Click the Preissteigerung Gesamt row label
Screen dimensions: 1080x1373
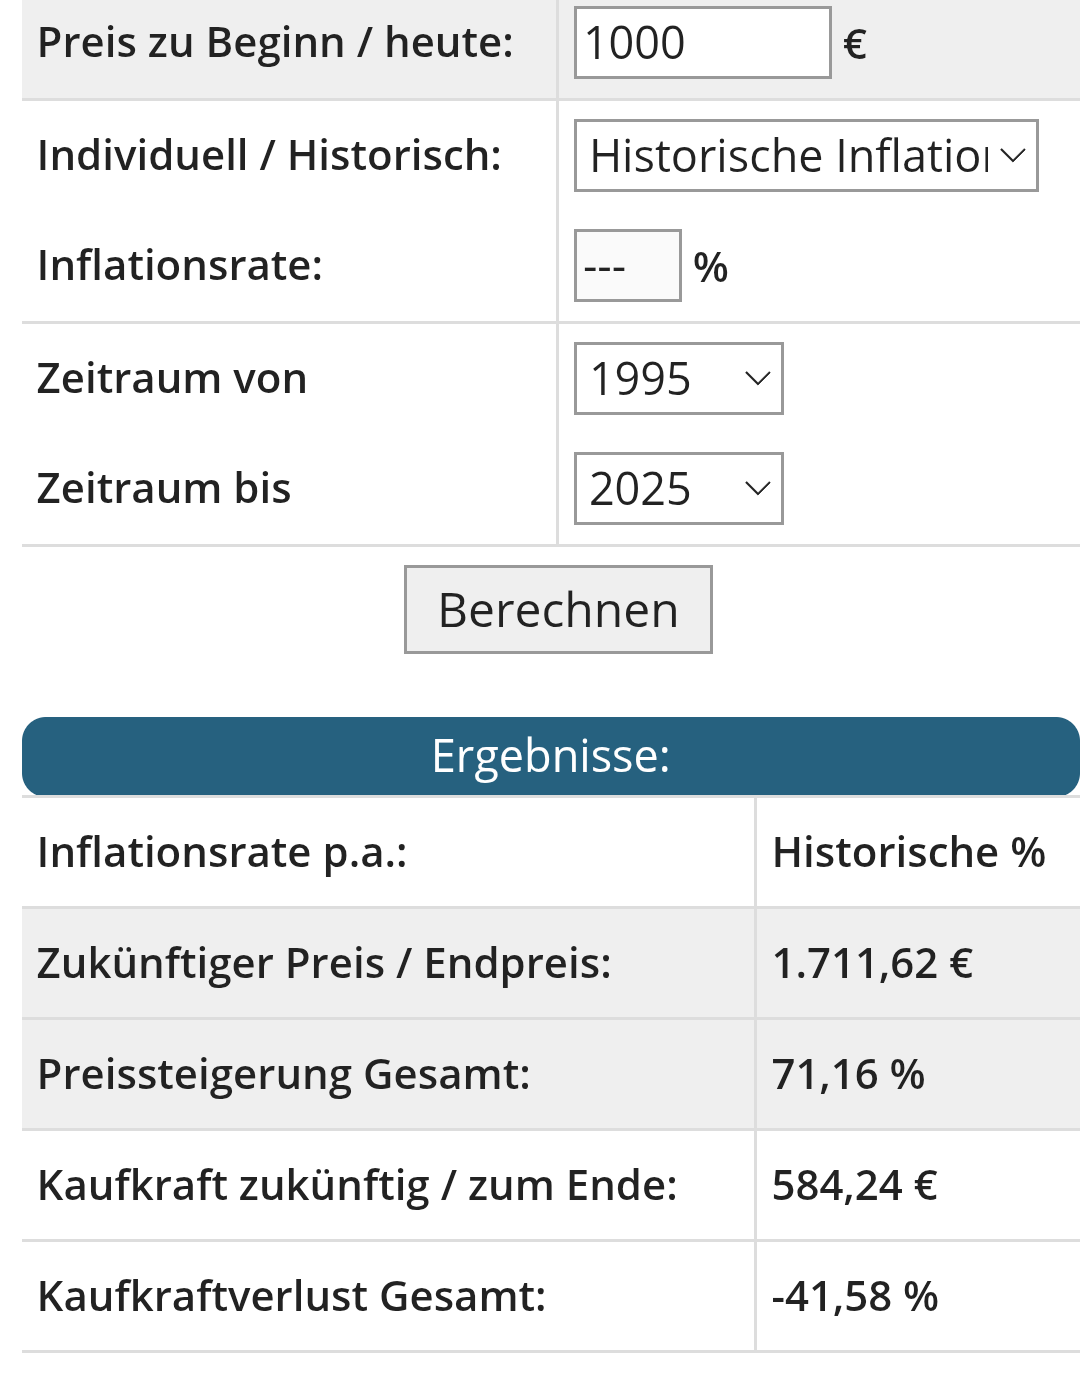click(283, 1075)
